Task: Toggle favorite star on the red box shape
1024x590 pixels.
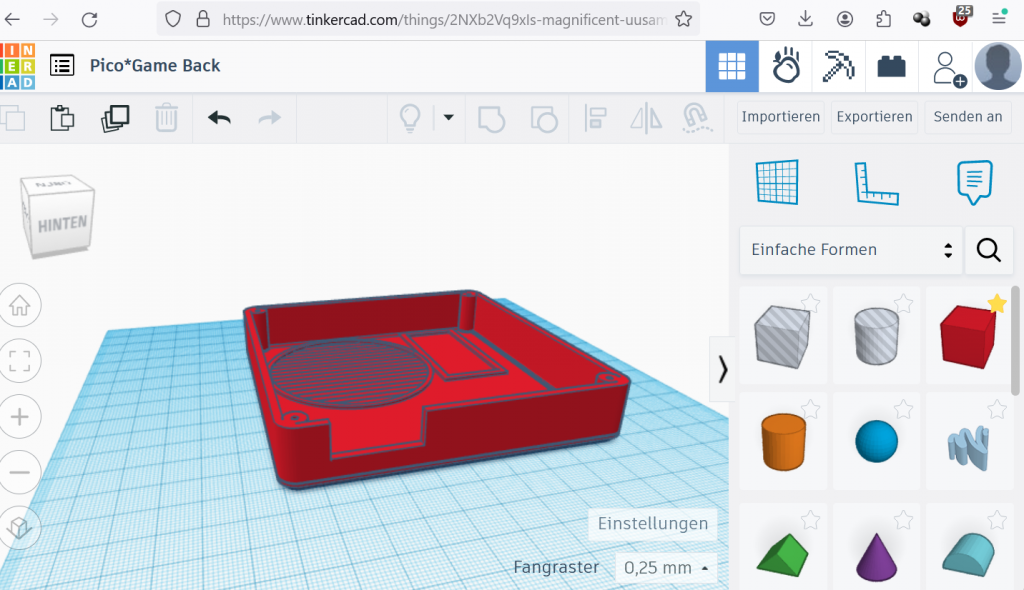Action: [x=996, y=304]
